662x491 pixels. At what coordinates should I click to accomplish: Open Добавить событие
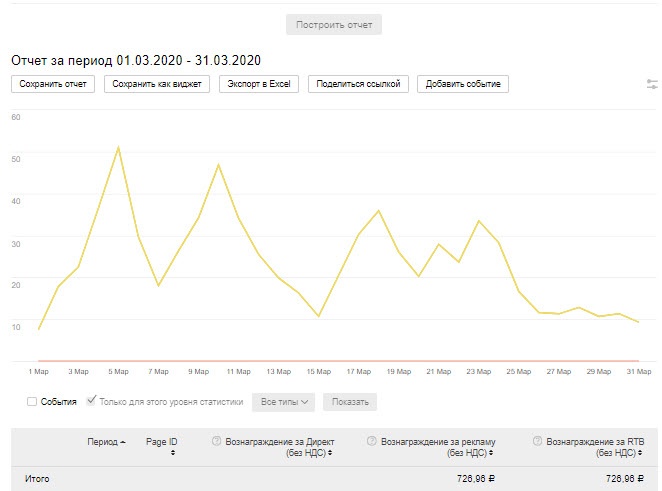[463, 84]
